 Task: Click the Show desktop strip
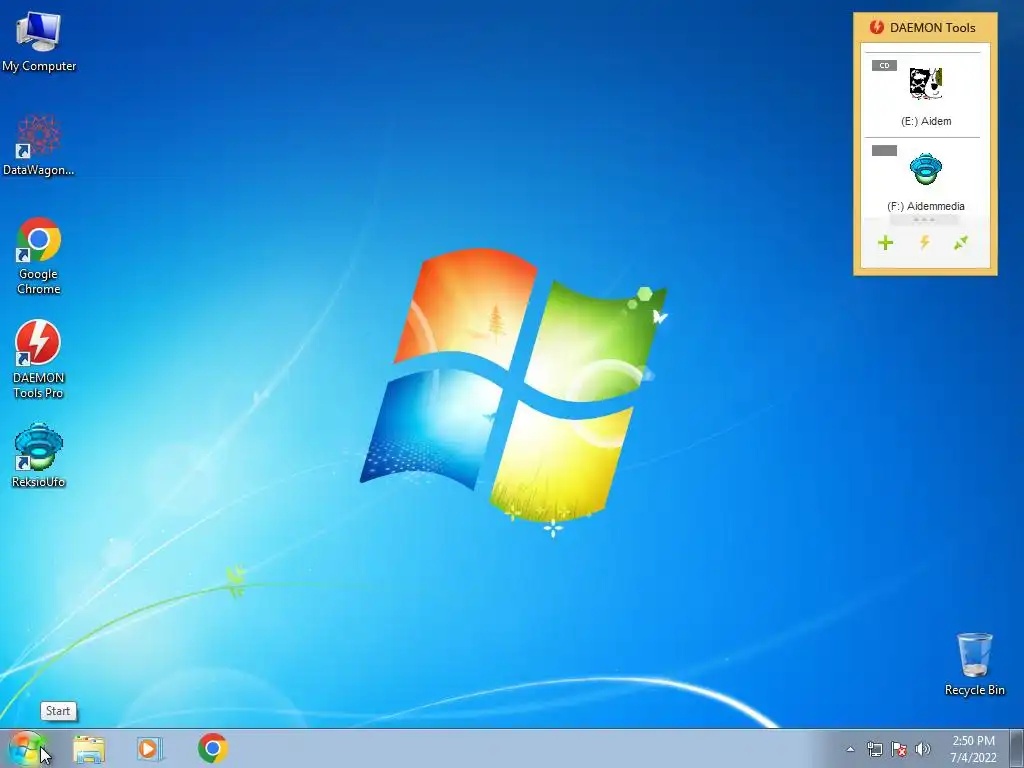click(1016, 749)
